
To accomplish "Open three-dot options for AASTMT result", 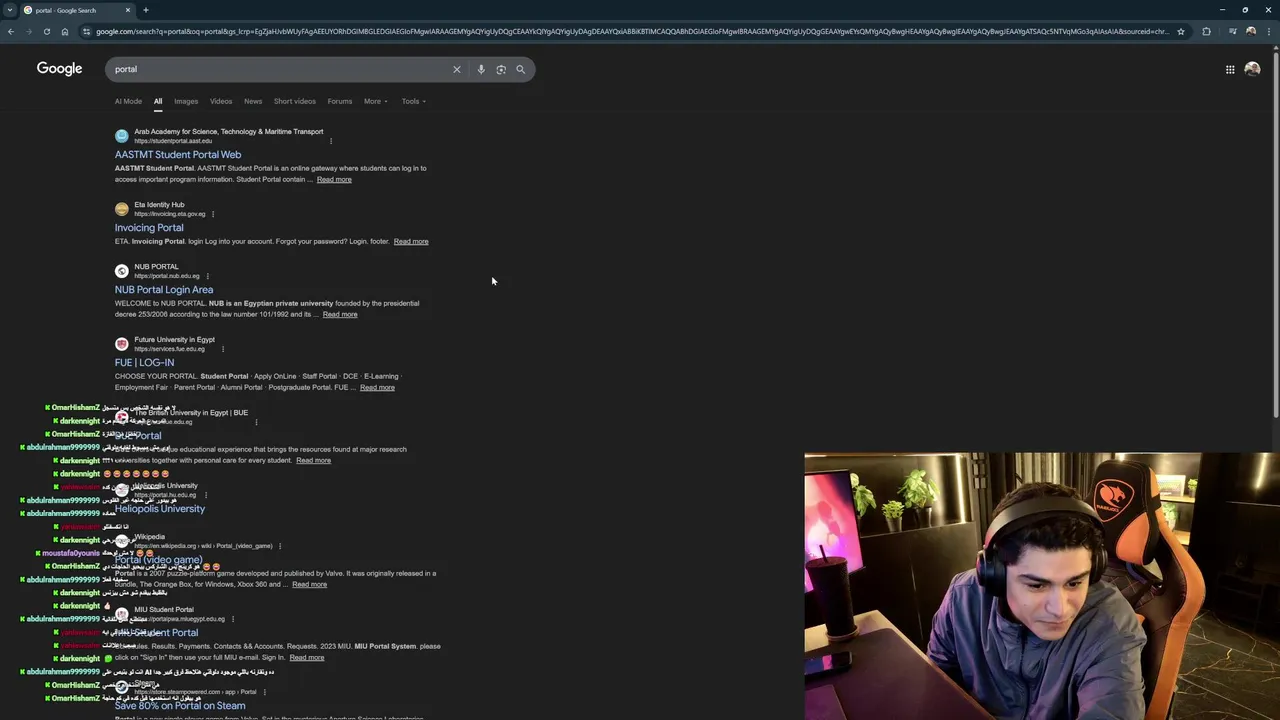I will click(331, 141).
